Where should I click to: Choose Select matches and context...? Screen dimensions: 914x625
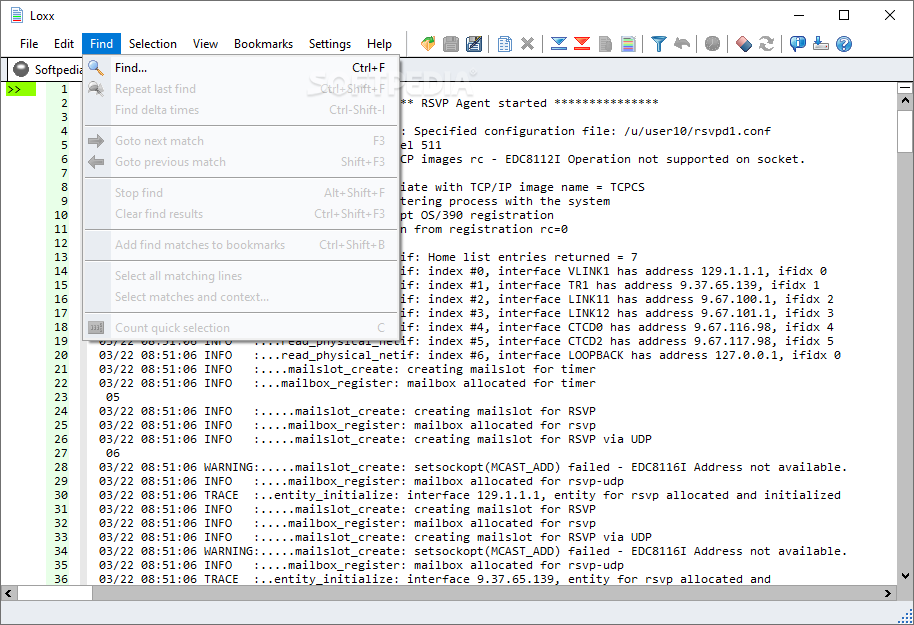click(241, 297)
